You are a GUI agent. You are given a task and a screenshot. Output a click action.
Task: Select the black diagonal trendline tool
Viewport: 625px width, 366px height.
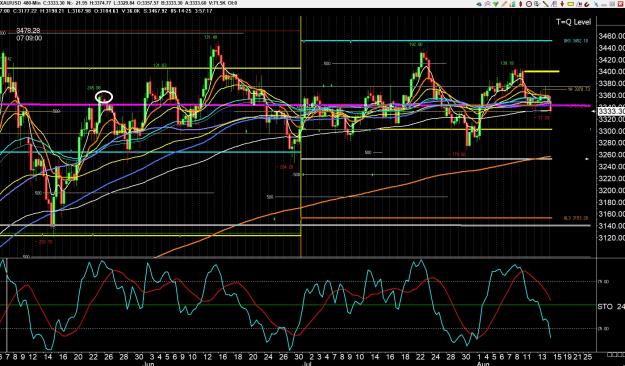tap(545, 4)
